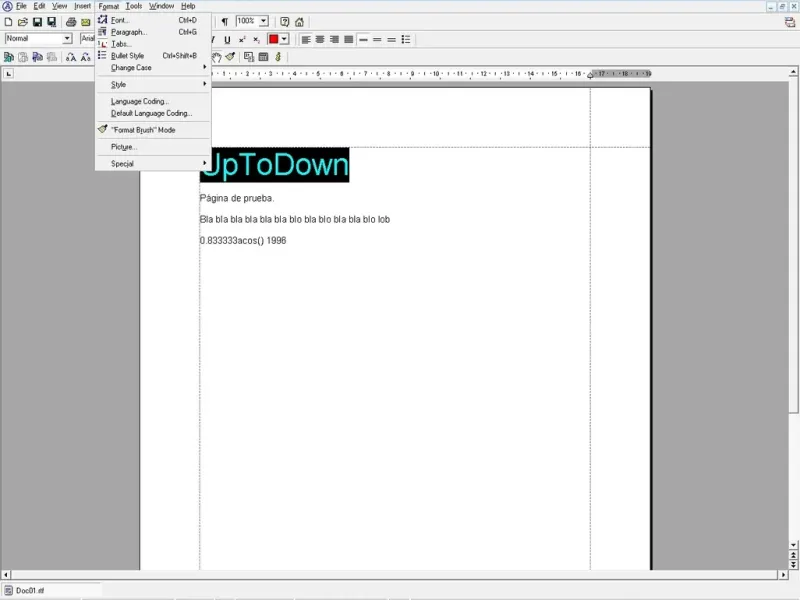Viewport: 800px width, 600px height.
Task: Select Default Language Coding... entry
Action: [153, 113]
